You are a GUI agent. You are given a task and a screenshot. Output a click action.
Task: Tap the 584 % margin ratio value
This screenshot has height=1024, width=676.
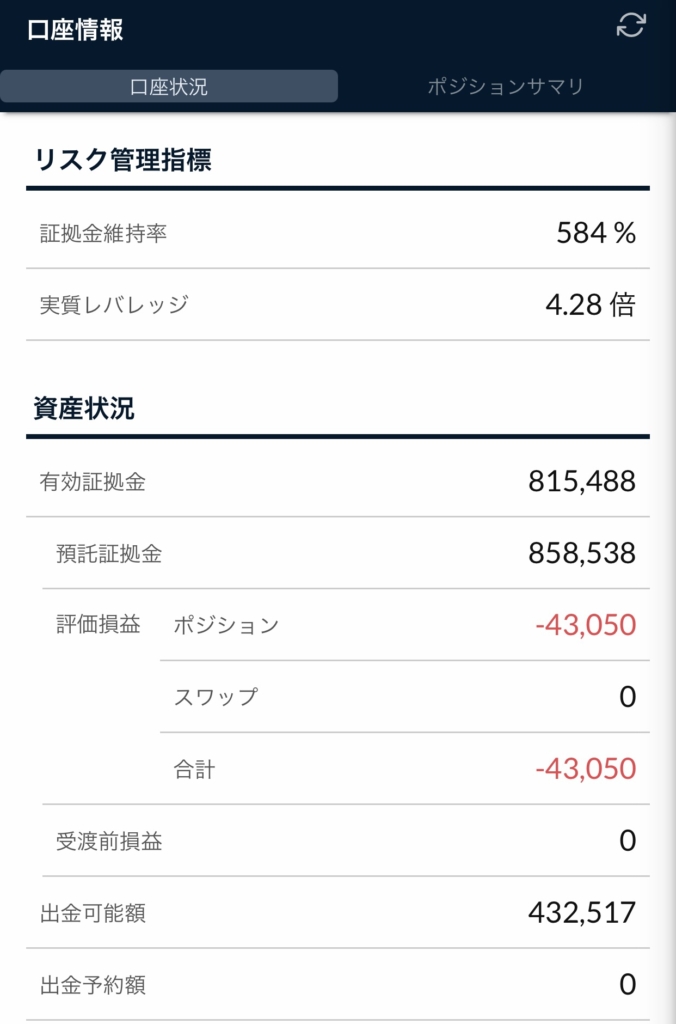click(596, 233)
